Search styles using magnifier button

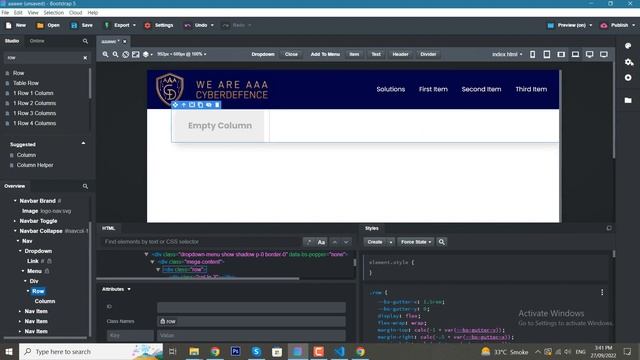point(442,242)
